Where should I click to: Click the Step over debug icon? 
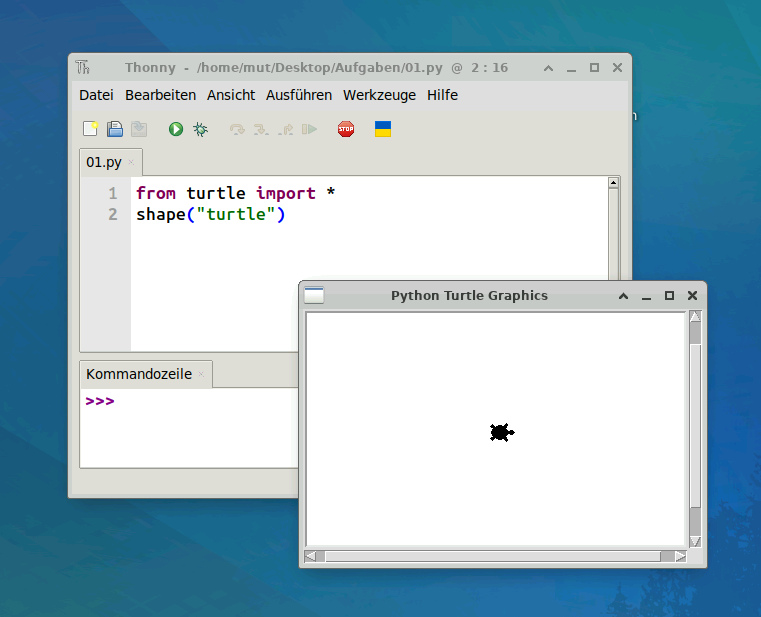pyautogui.click(x=237, y=129)
